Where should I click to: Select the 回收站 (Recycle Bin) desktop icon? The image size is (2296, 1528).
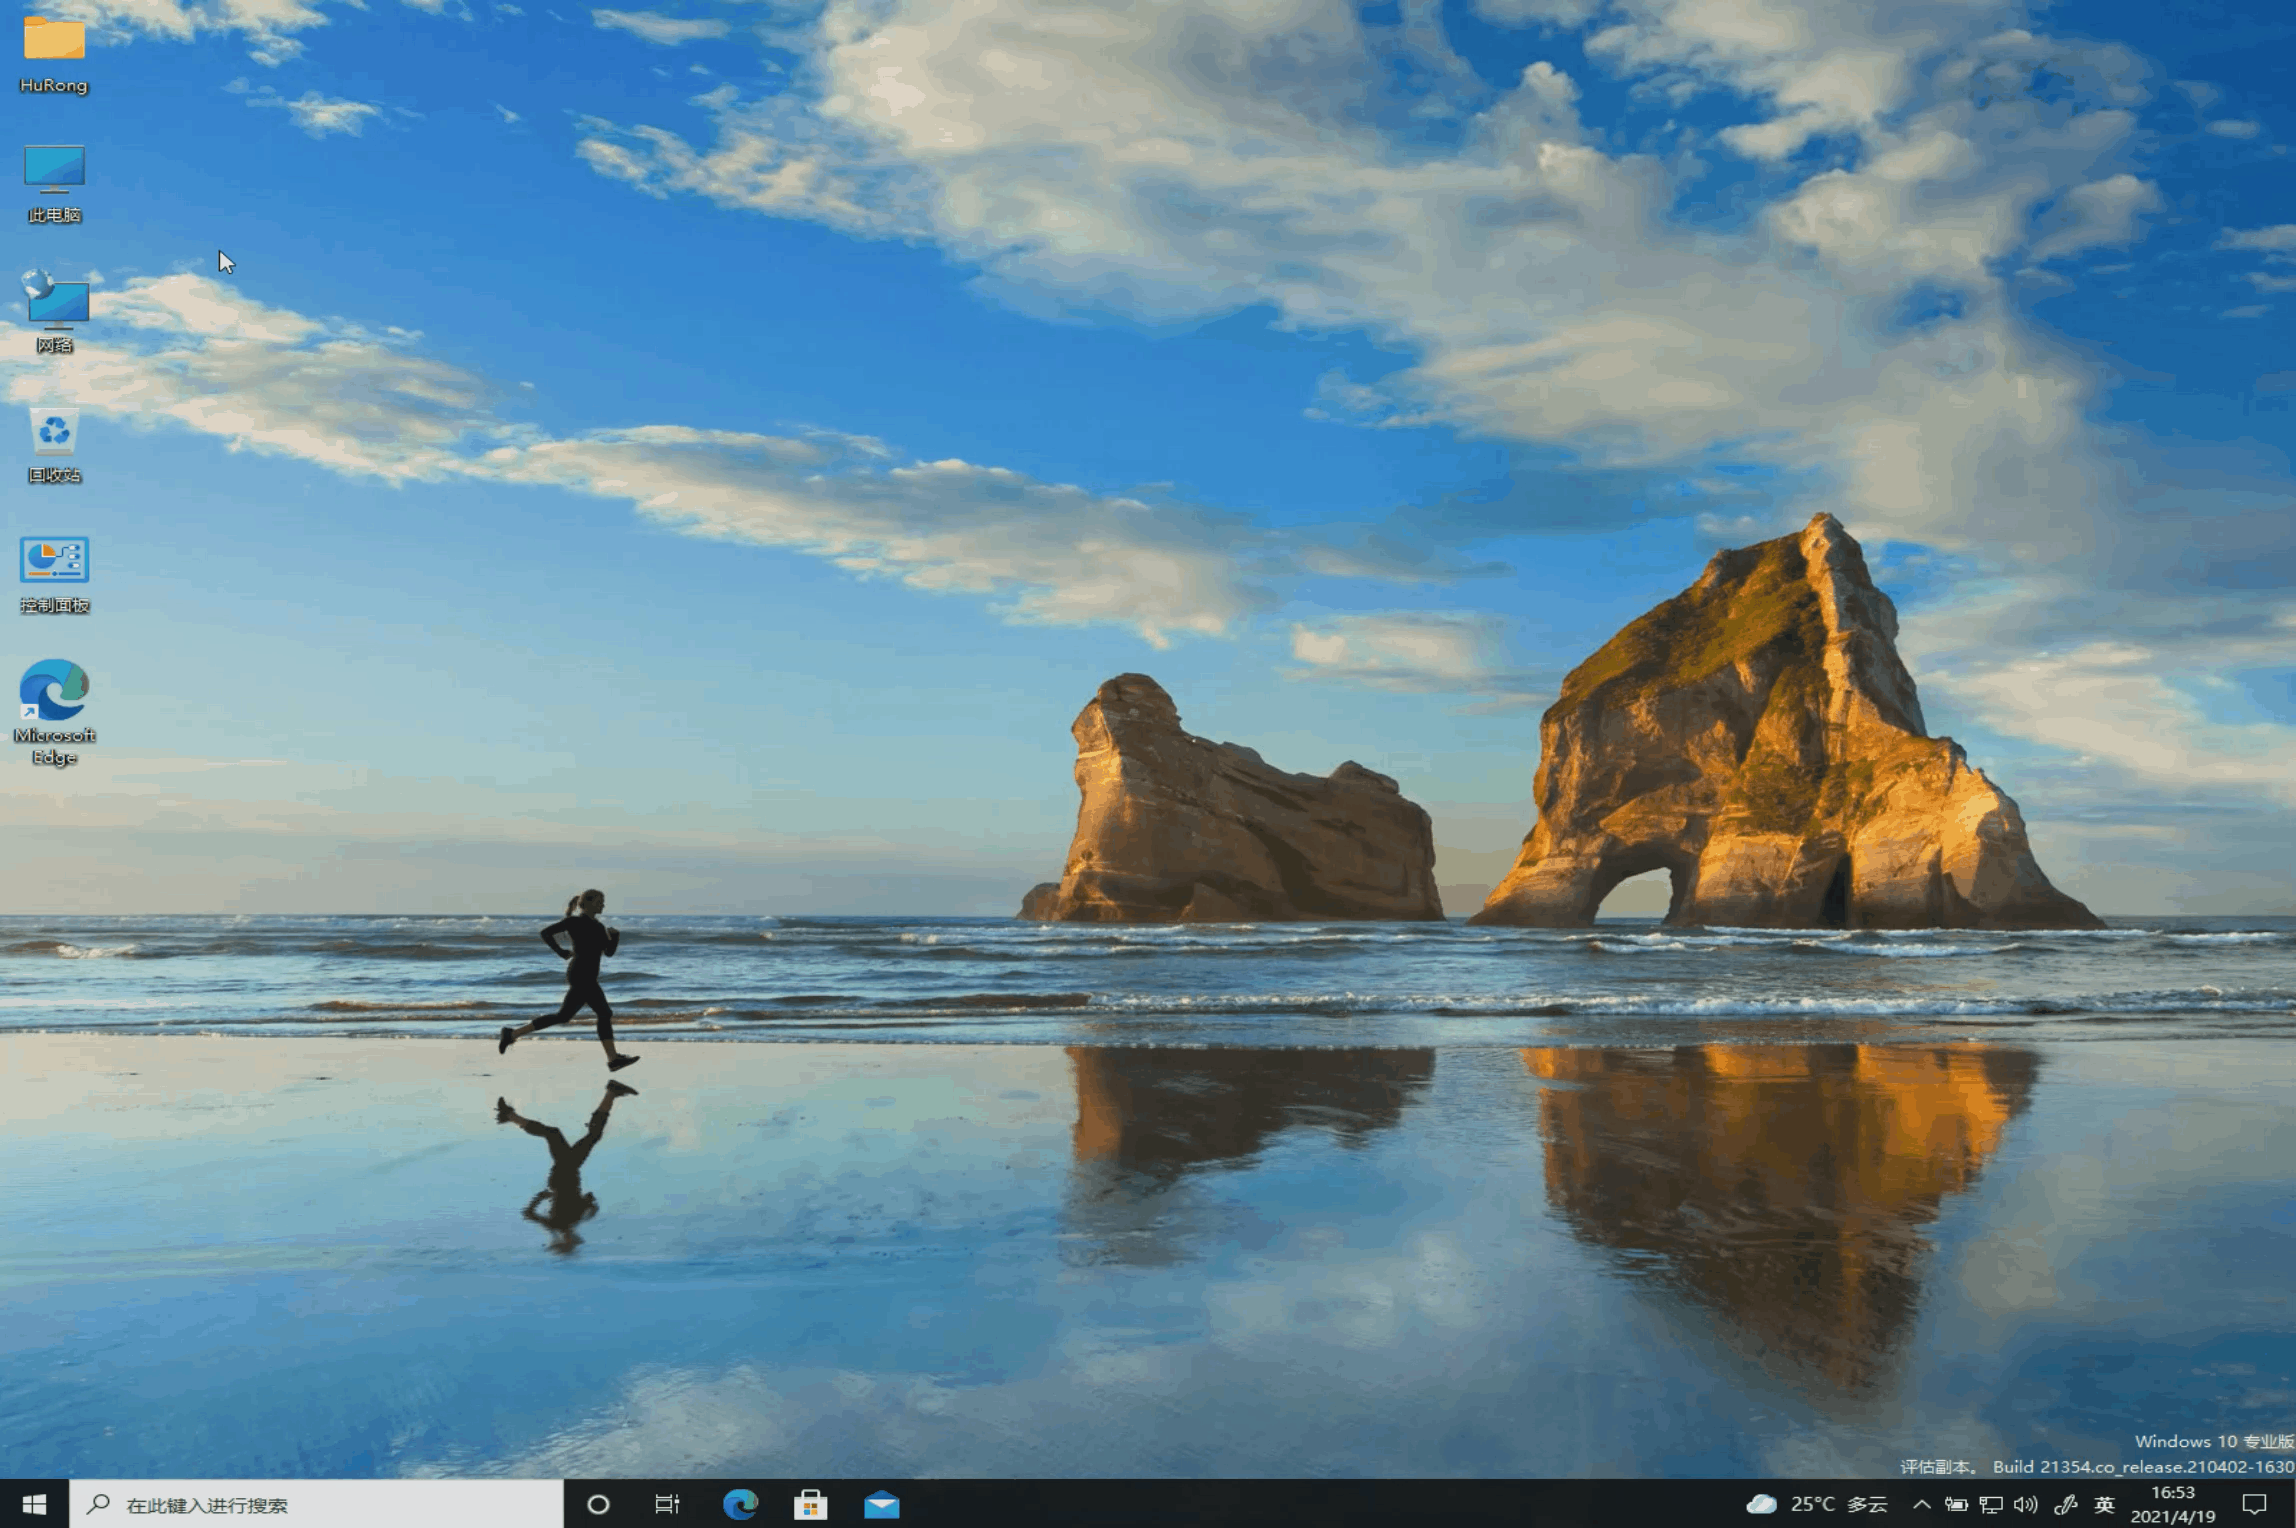[x=54, y=445]
